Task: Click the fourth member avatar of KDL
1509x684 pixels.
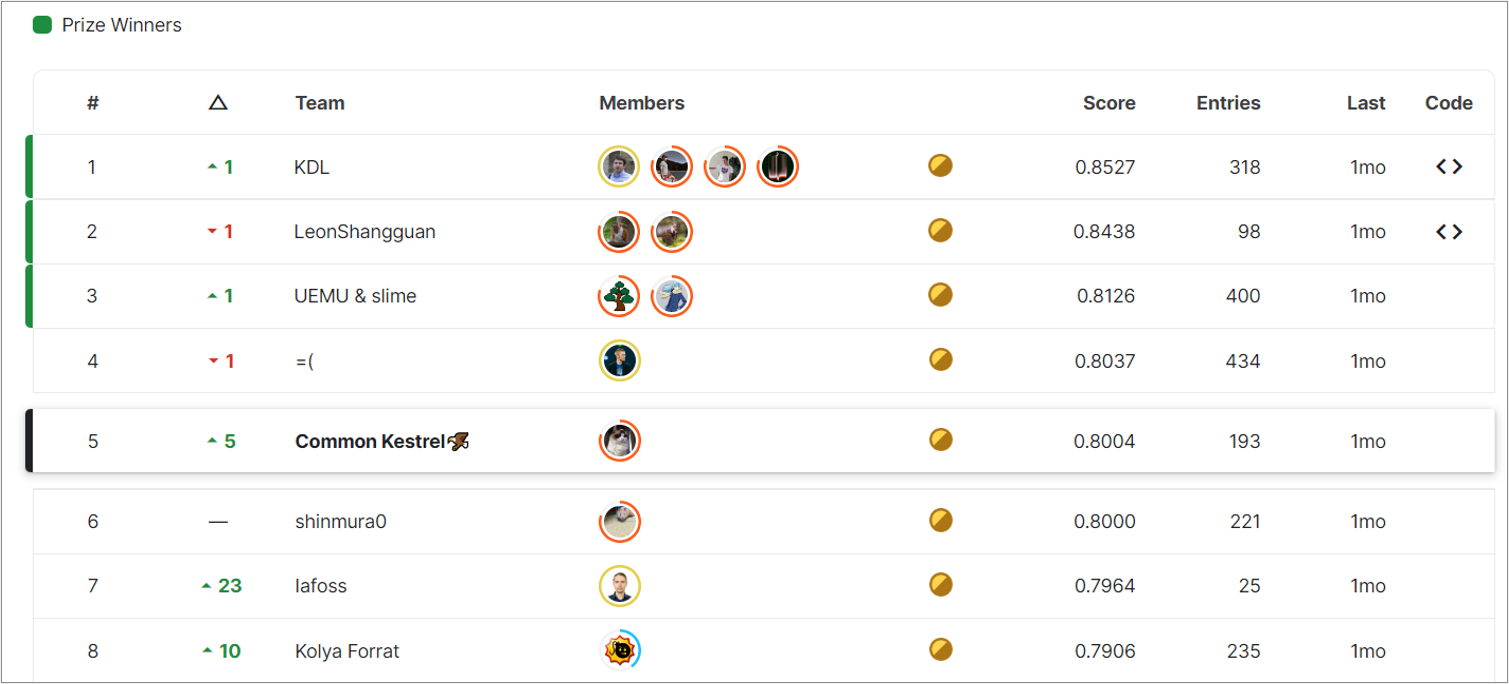Action: point(777,167)
